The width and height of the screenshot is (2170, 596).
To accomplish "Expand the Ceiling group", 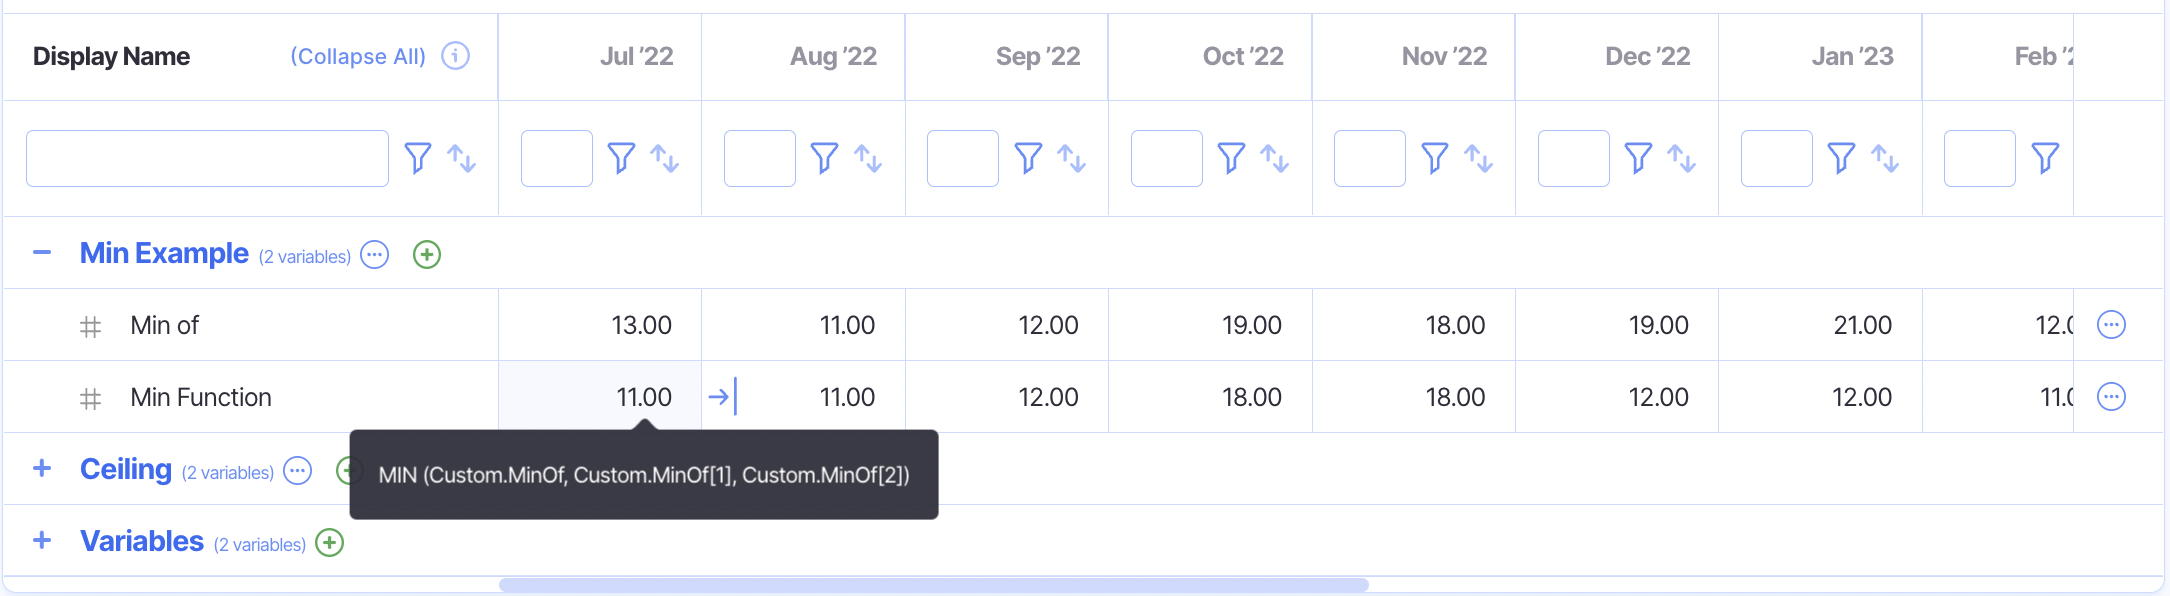I will 42,469.
